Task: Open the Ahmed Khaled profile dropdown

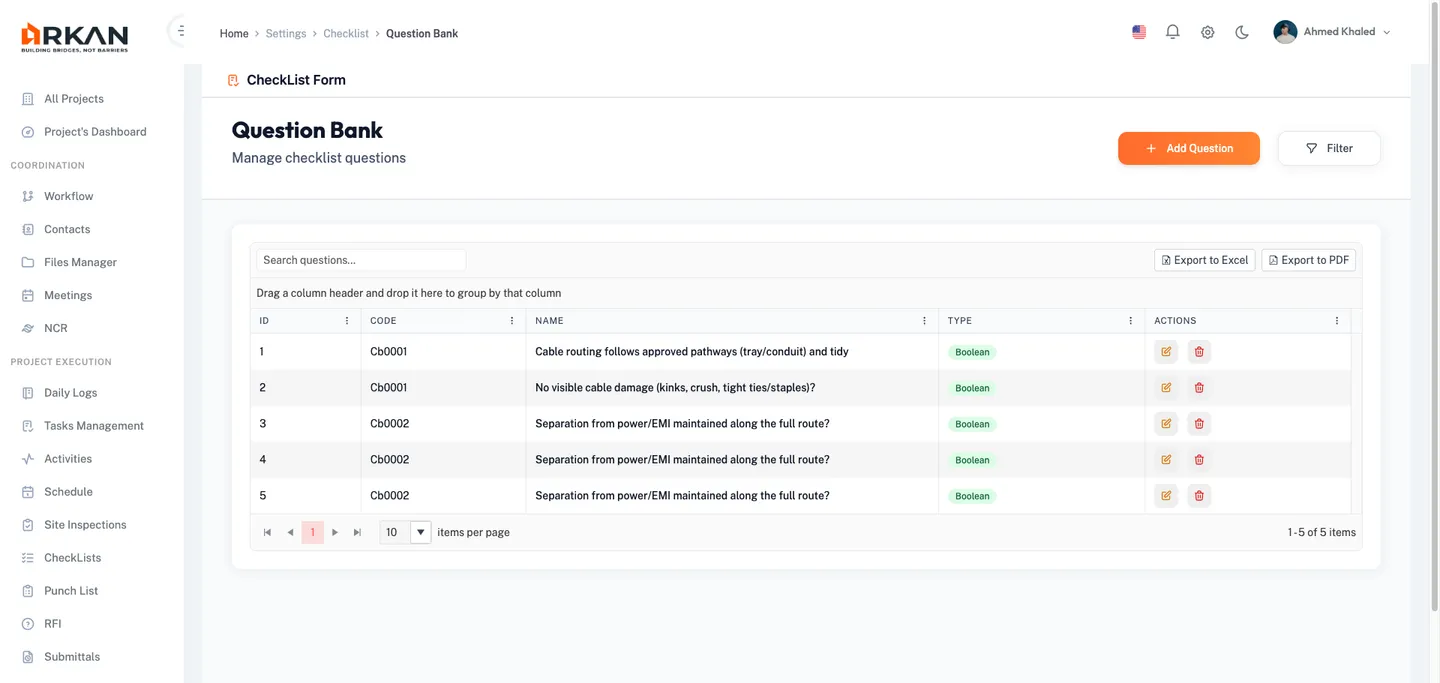Action: 1330,31
